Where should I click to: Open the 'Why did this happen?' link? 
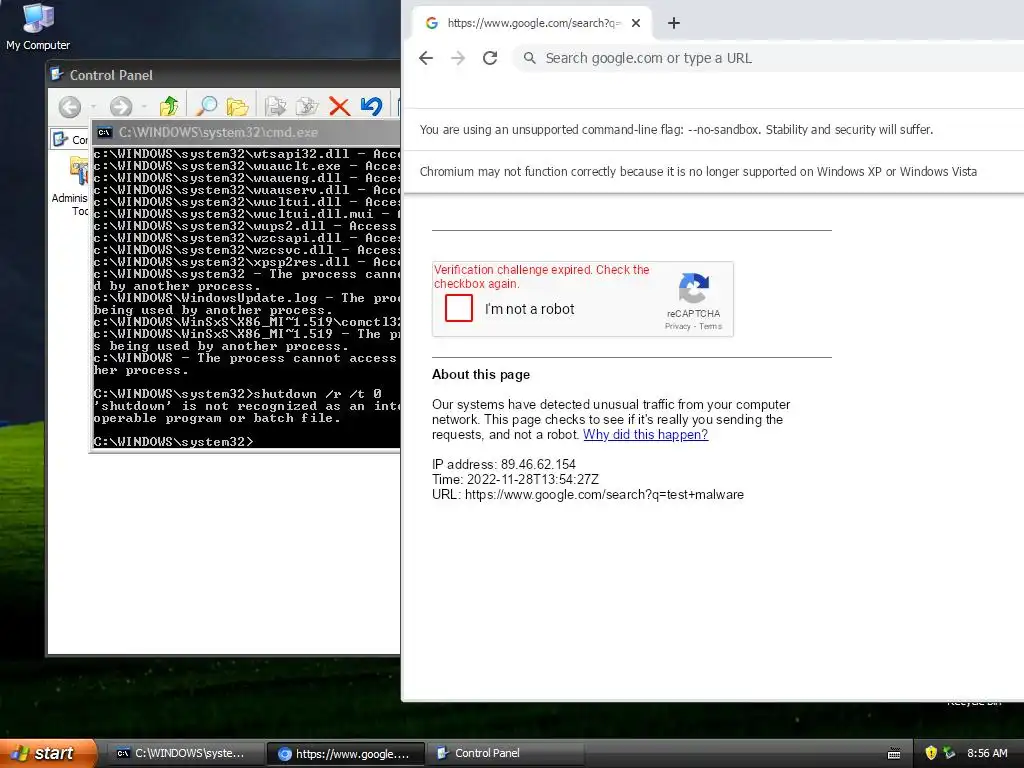click(645, 435)
